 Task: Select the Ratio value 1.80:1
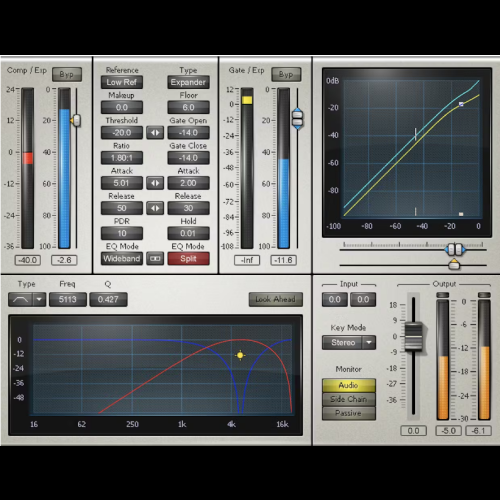(122, 158)
